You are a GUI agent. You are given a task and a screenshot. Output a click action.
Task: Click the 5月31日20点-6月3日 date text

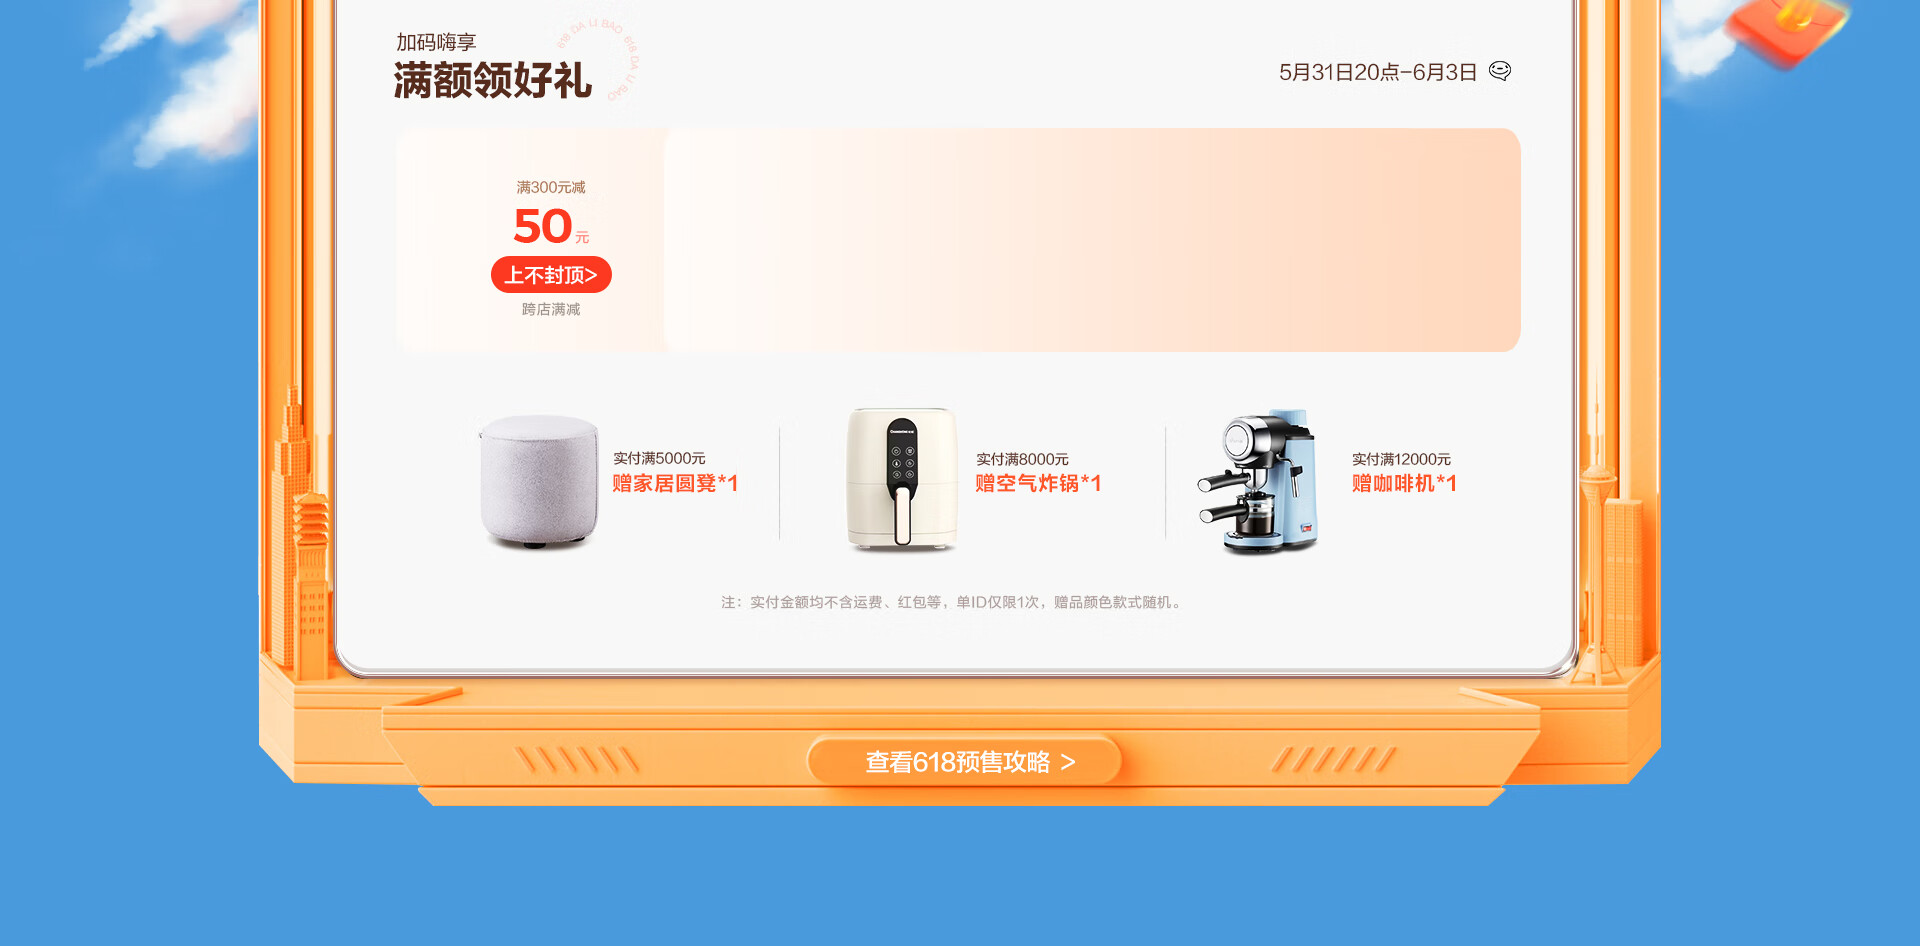coord(1378,72)
